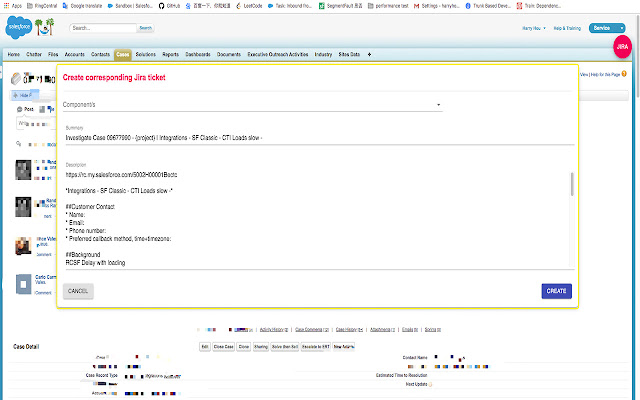Viewport: 640px width, 400px height.
Task: Click the case icon beside the page title
Action: (16, 78)
